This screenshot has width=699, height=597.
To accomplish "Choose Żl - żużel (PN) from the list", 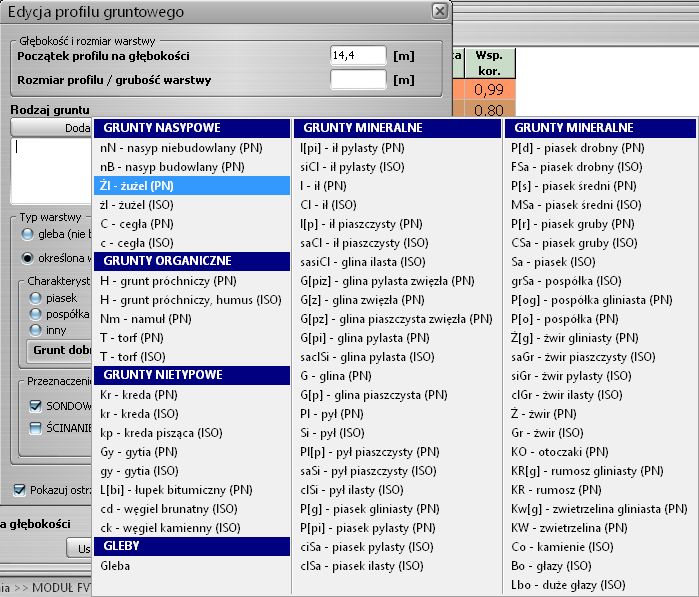I will tap(137, 185).
